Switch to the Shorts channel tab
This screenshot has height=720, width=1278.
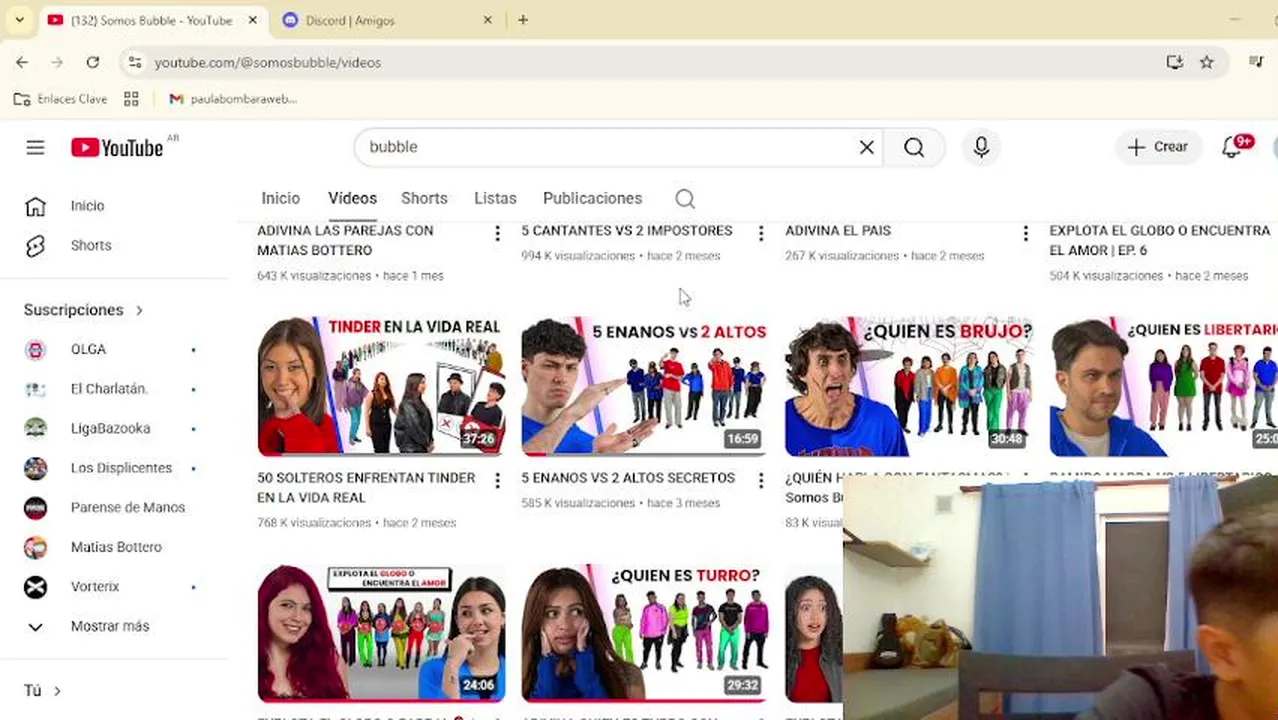pyautogui.click(x=424, y=198)
